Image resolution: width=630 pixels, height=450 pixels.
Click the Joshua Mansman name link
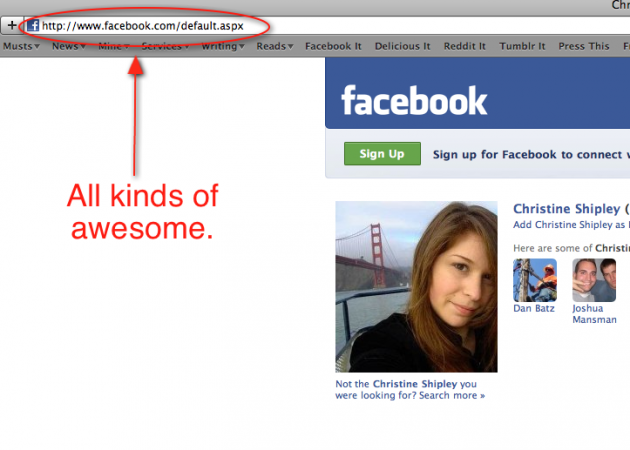[x=594, y=314]
